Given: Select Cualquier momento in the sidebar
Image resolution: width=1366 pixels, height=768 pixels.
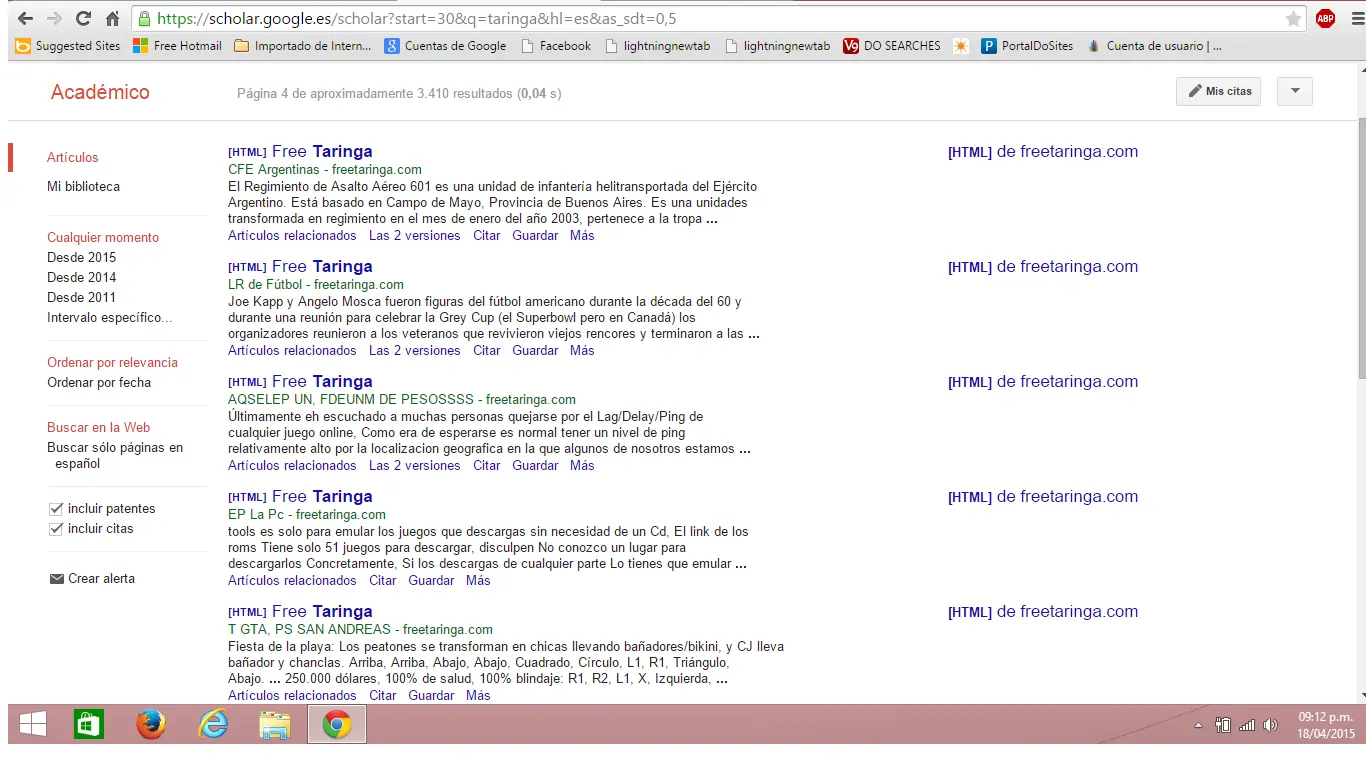Looking at the screenshot, I should 103,238.
